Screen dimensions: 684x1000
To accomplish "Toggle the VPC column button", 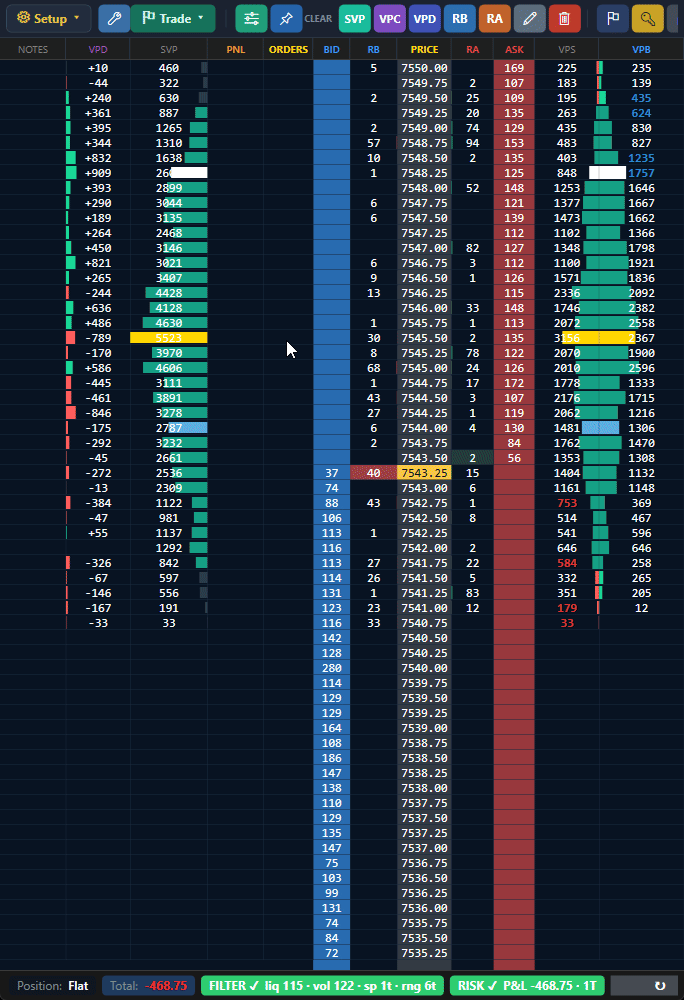I will (x=389, y=18).
